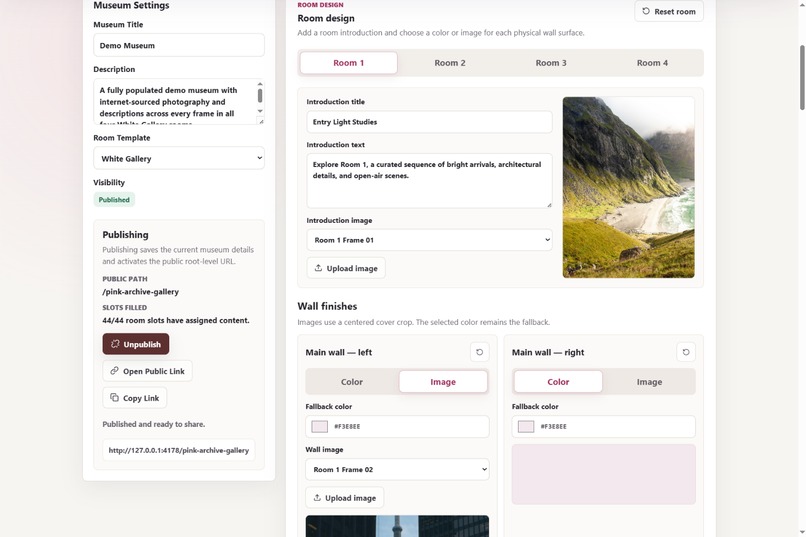Upload a wall image for left main wall
The image size is (806, 537).
pos(344,497)
